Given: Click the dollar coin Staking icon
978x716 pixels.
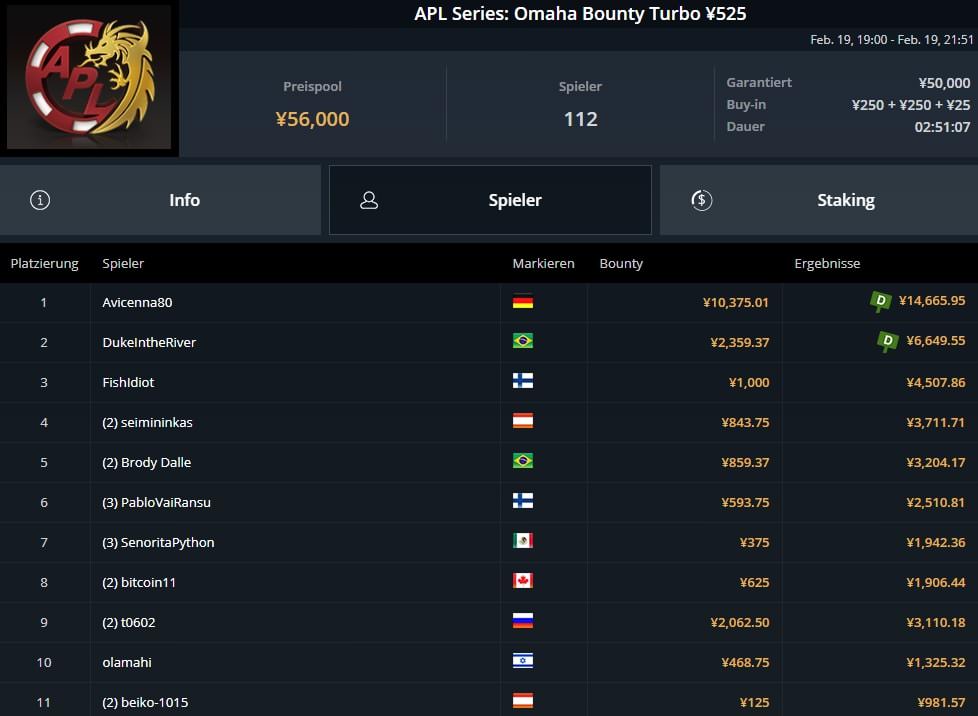Looking at the screenshot, I should [702, 200].
